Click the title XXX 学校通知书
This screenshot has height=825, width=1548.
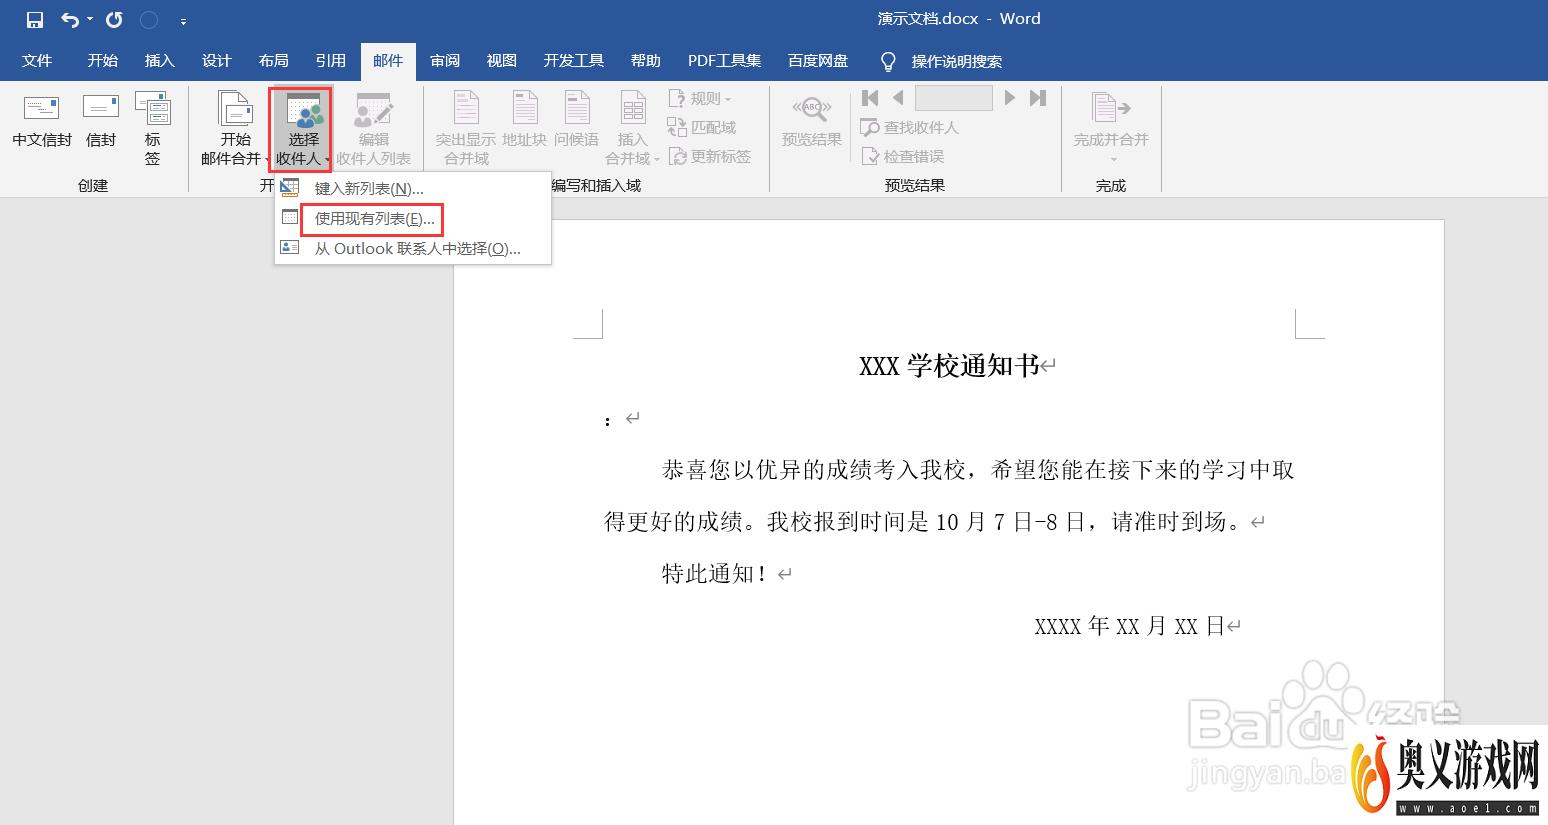pos(949,366)
